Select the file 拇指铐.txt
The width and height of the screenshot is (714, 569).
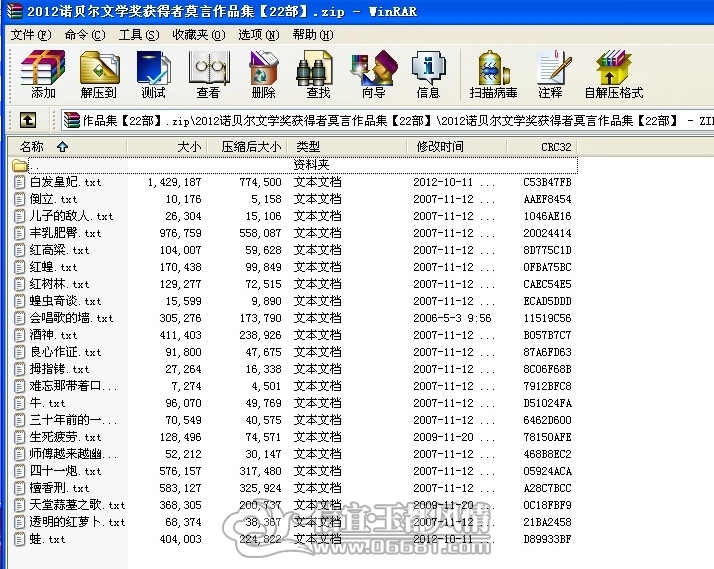(59, 369)
